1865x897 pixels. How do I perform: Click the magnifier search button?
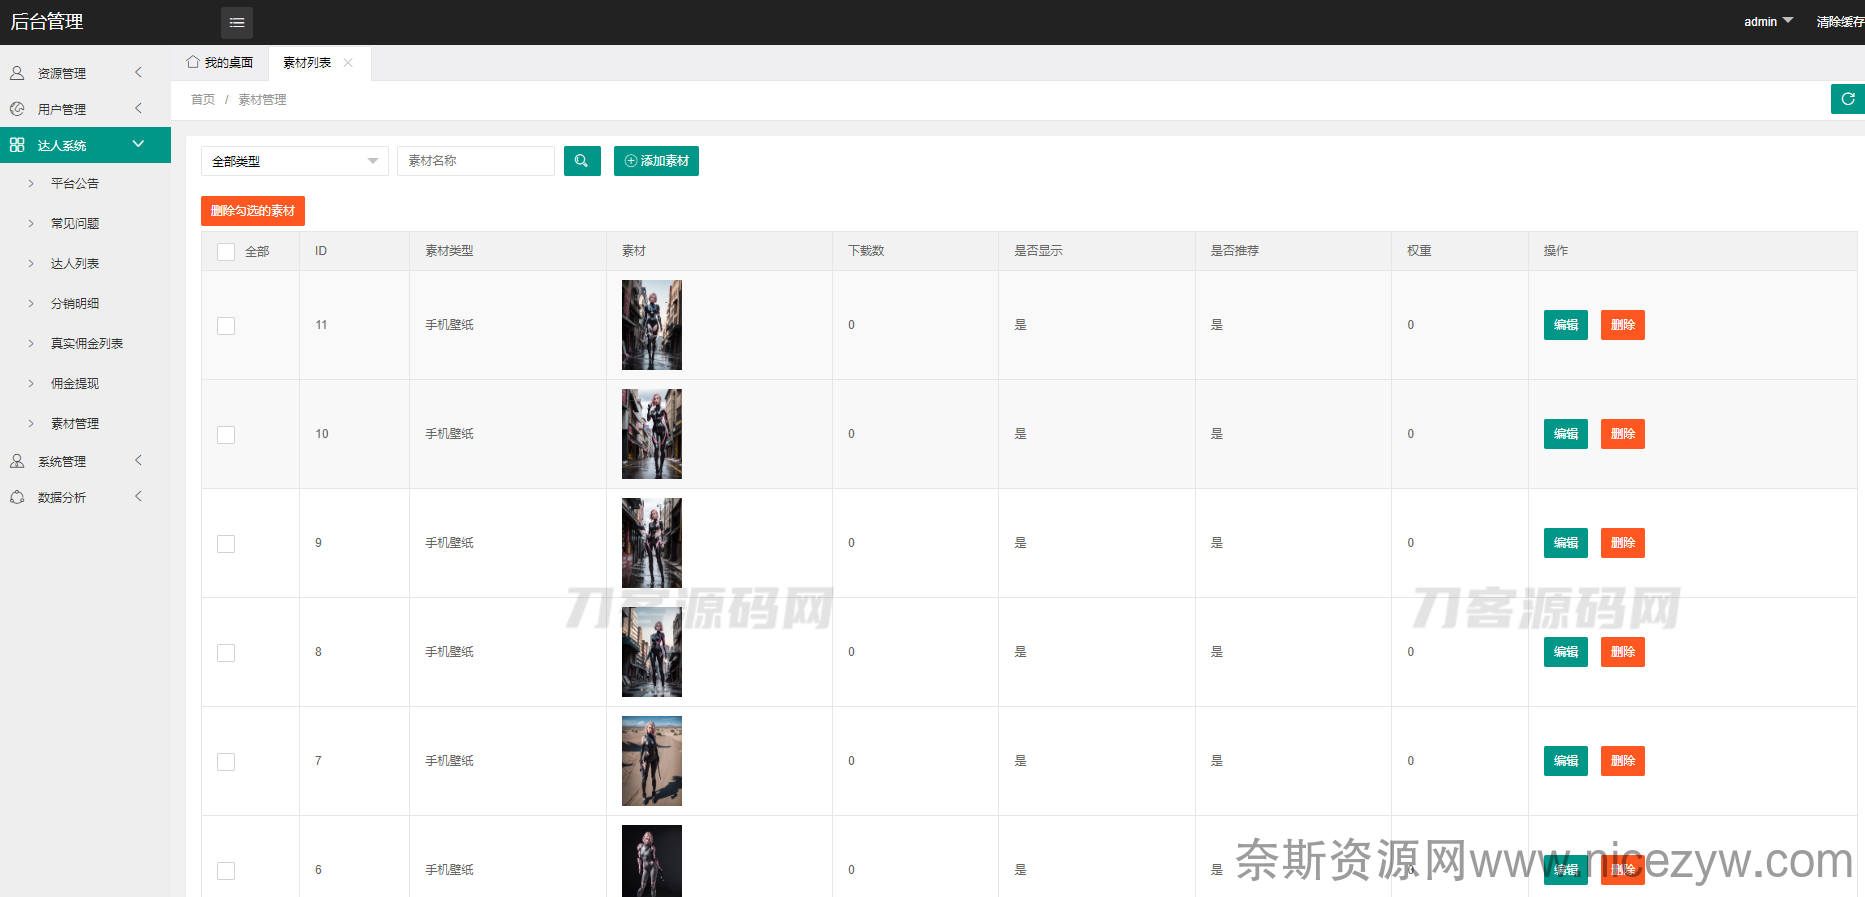(582, 161)
